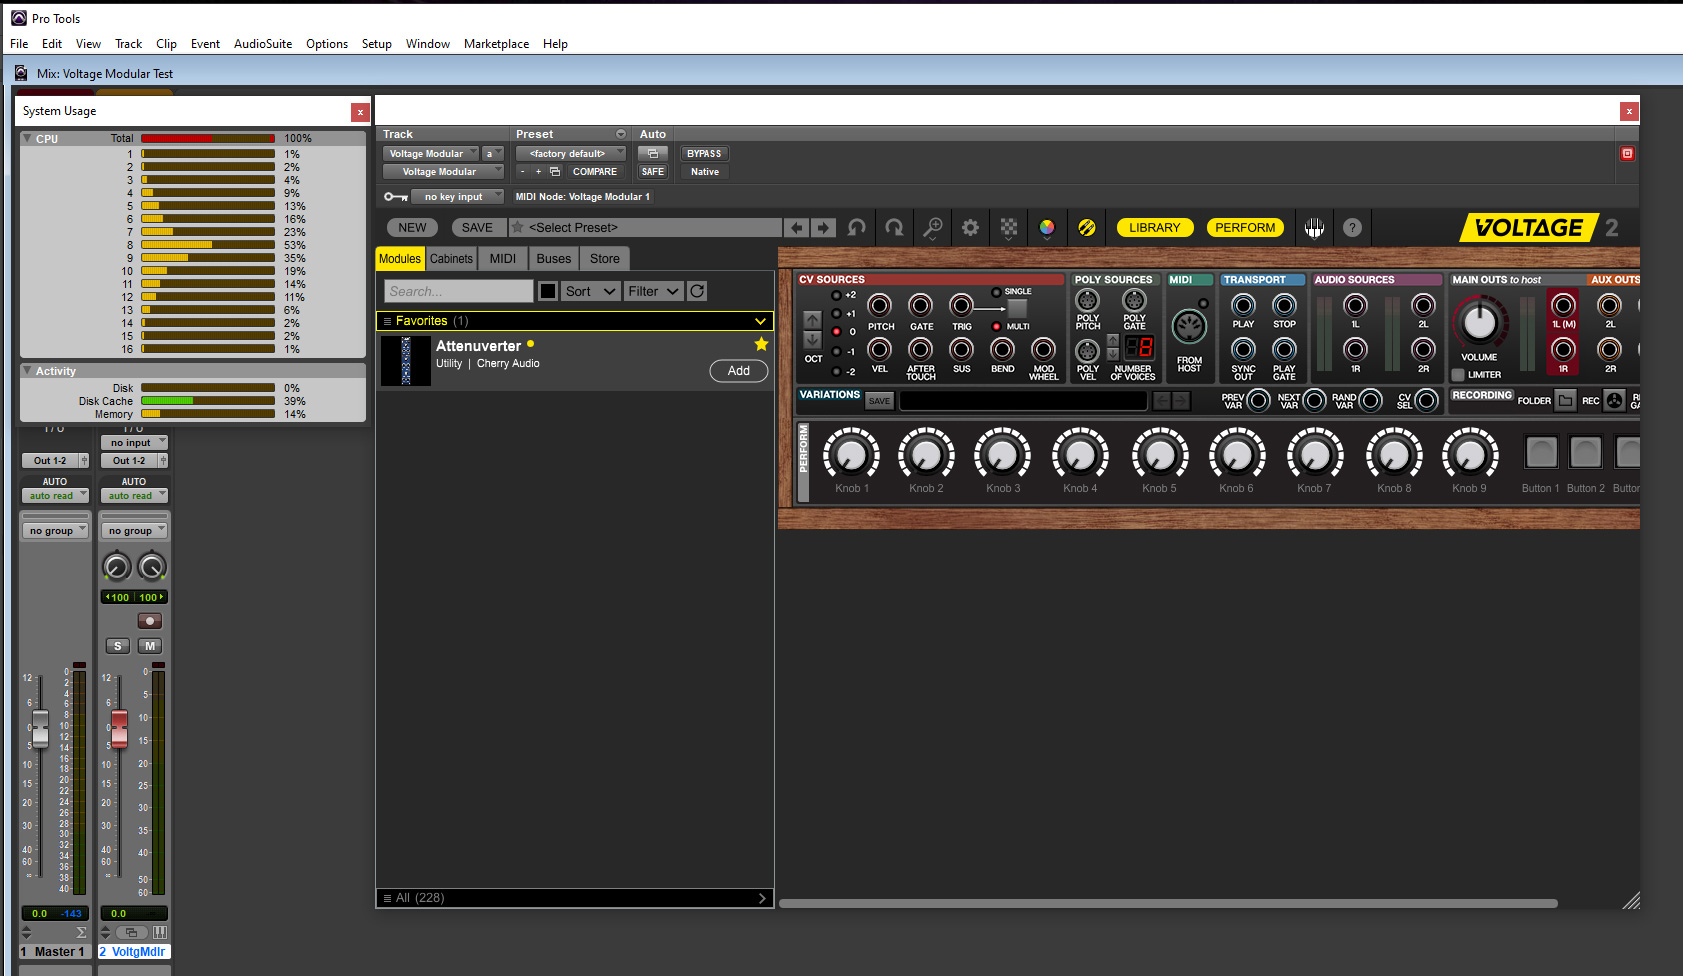Toggle plugin BYPASS
This screenshot has height=976, width=1683.
tap(704, 154)
